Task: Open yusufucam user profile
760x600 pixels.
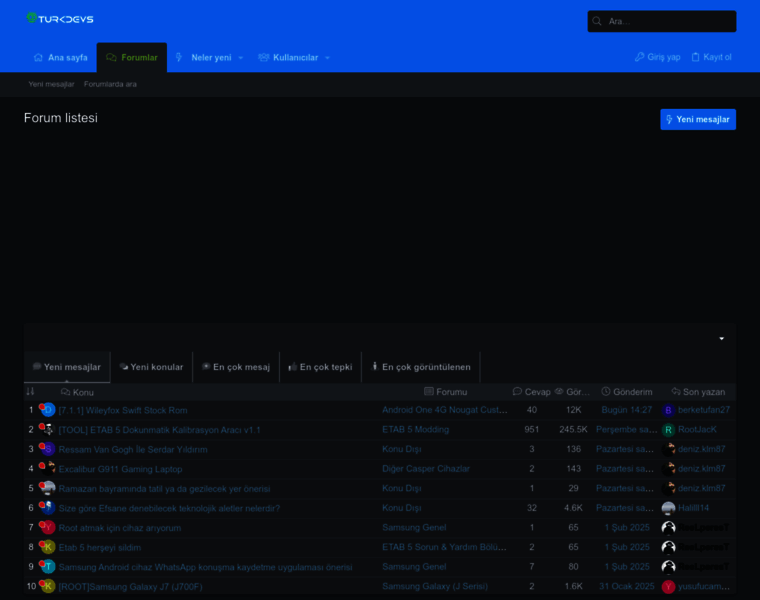Action: 704,586
